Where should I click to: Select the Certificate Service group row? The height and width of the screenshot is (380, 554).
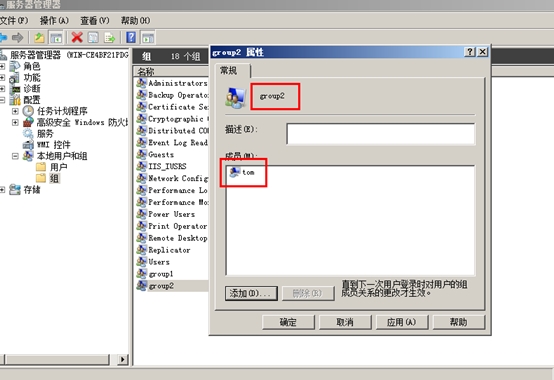tap(172, 107)
